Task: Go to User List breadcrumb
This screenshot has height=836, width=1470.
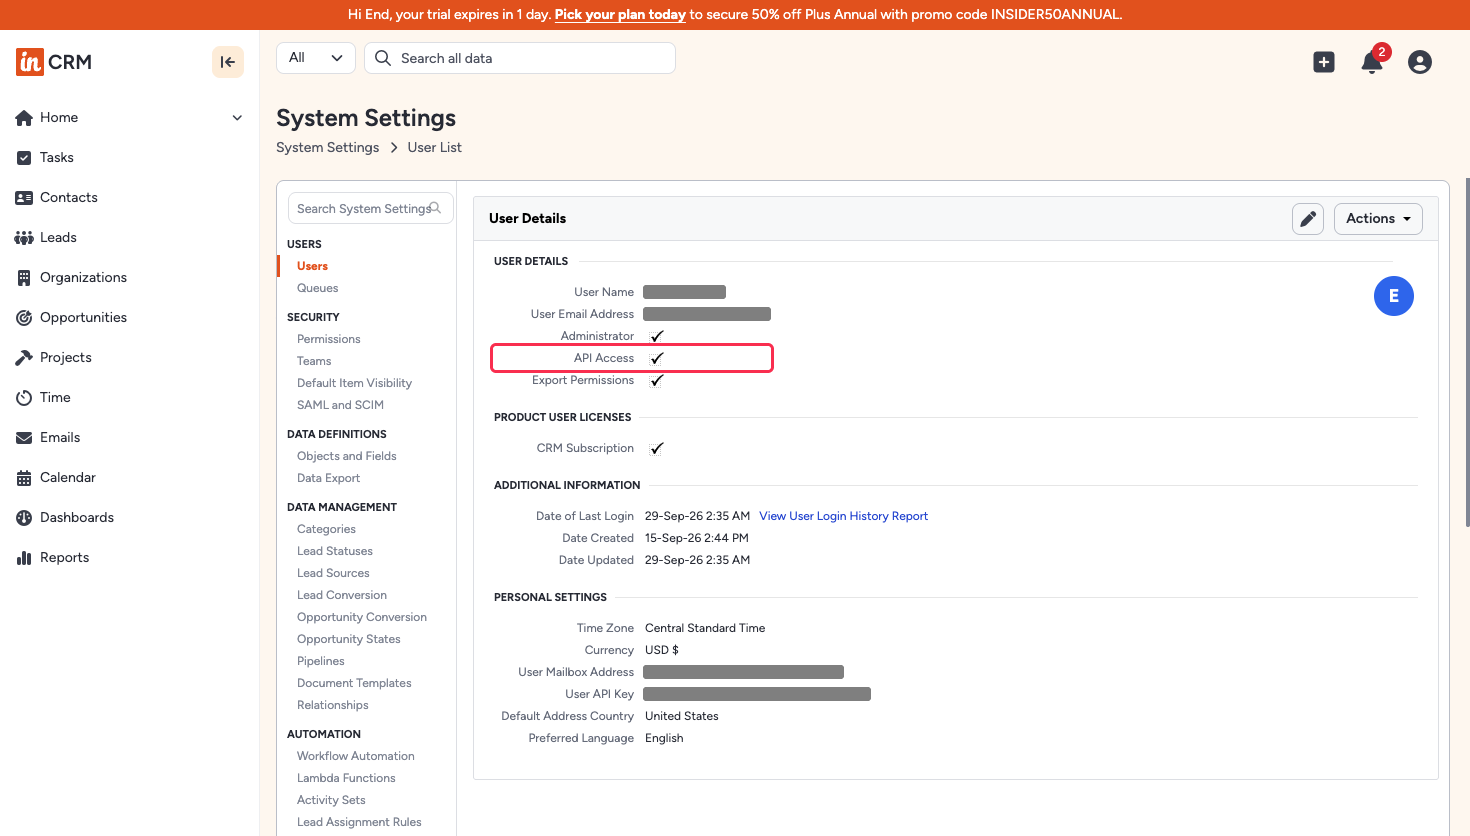Action: [x=435, y=147]
